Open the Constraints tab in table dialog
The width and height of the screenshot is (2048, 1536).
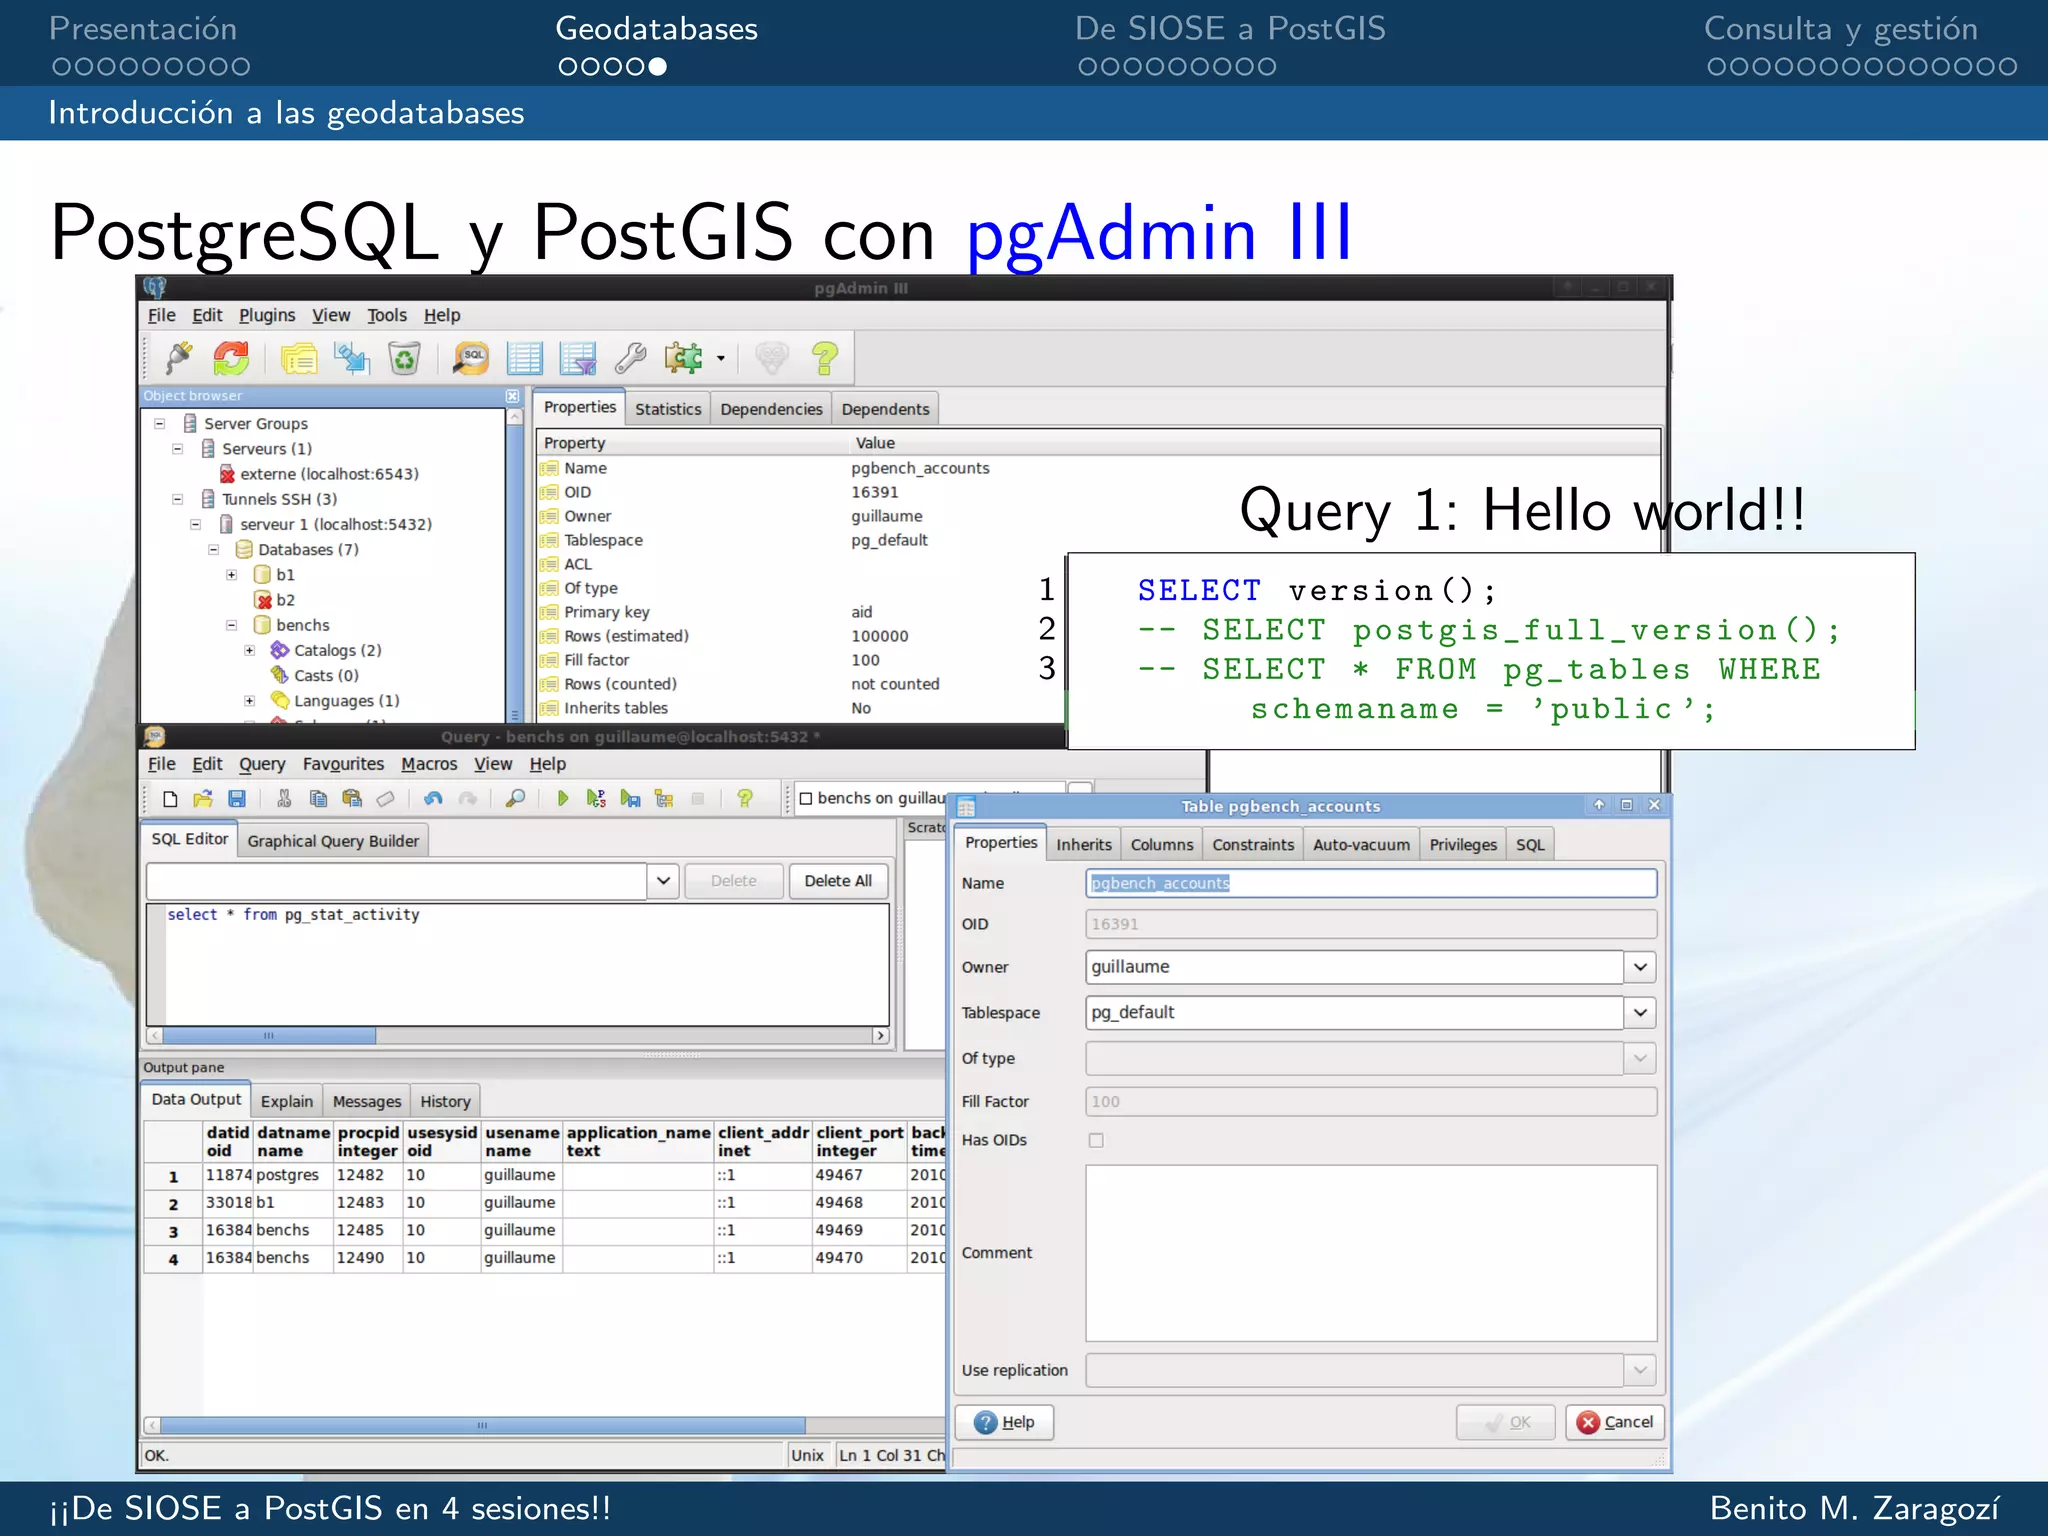pyautogui.click(x=1253, y=845)
